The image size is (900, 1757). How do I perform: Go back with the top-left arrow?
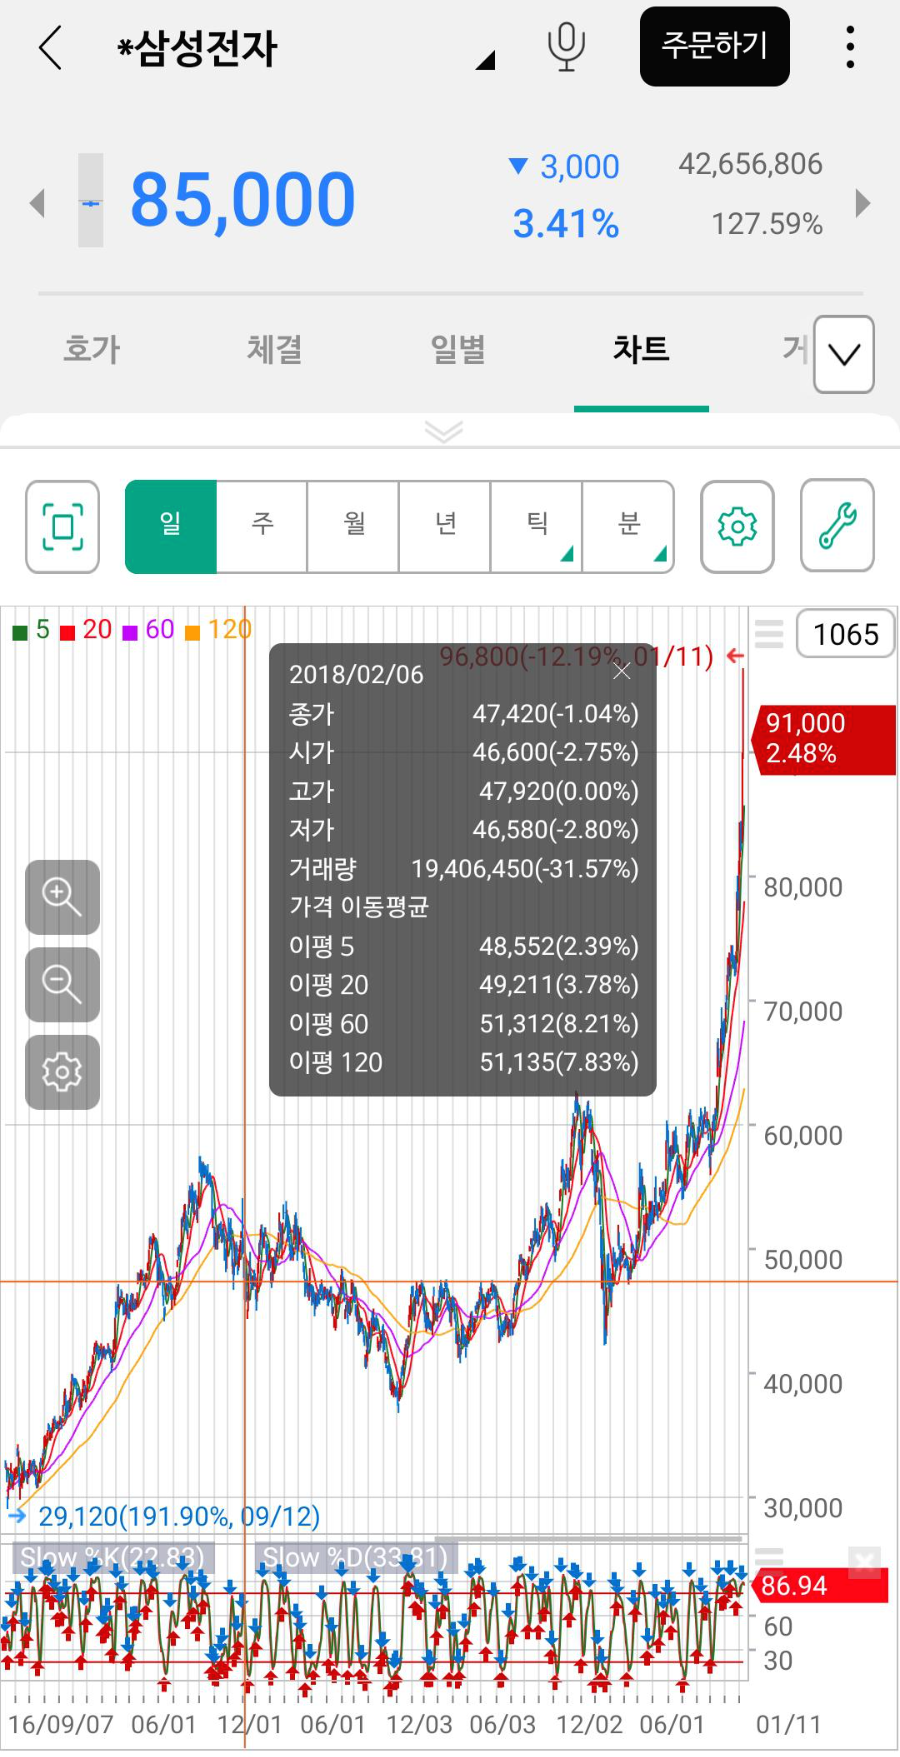[x=50, y=47]
